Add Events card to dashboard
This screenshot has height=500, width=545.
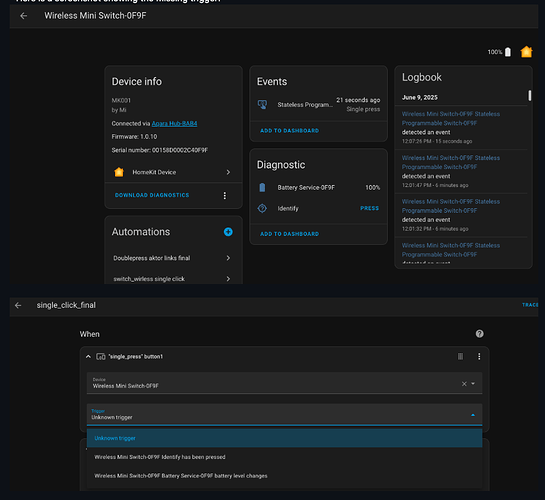tap(289, 131)
